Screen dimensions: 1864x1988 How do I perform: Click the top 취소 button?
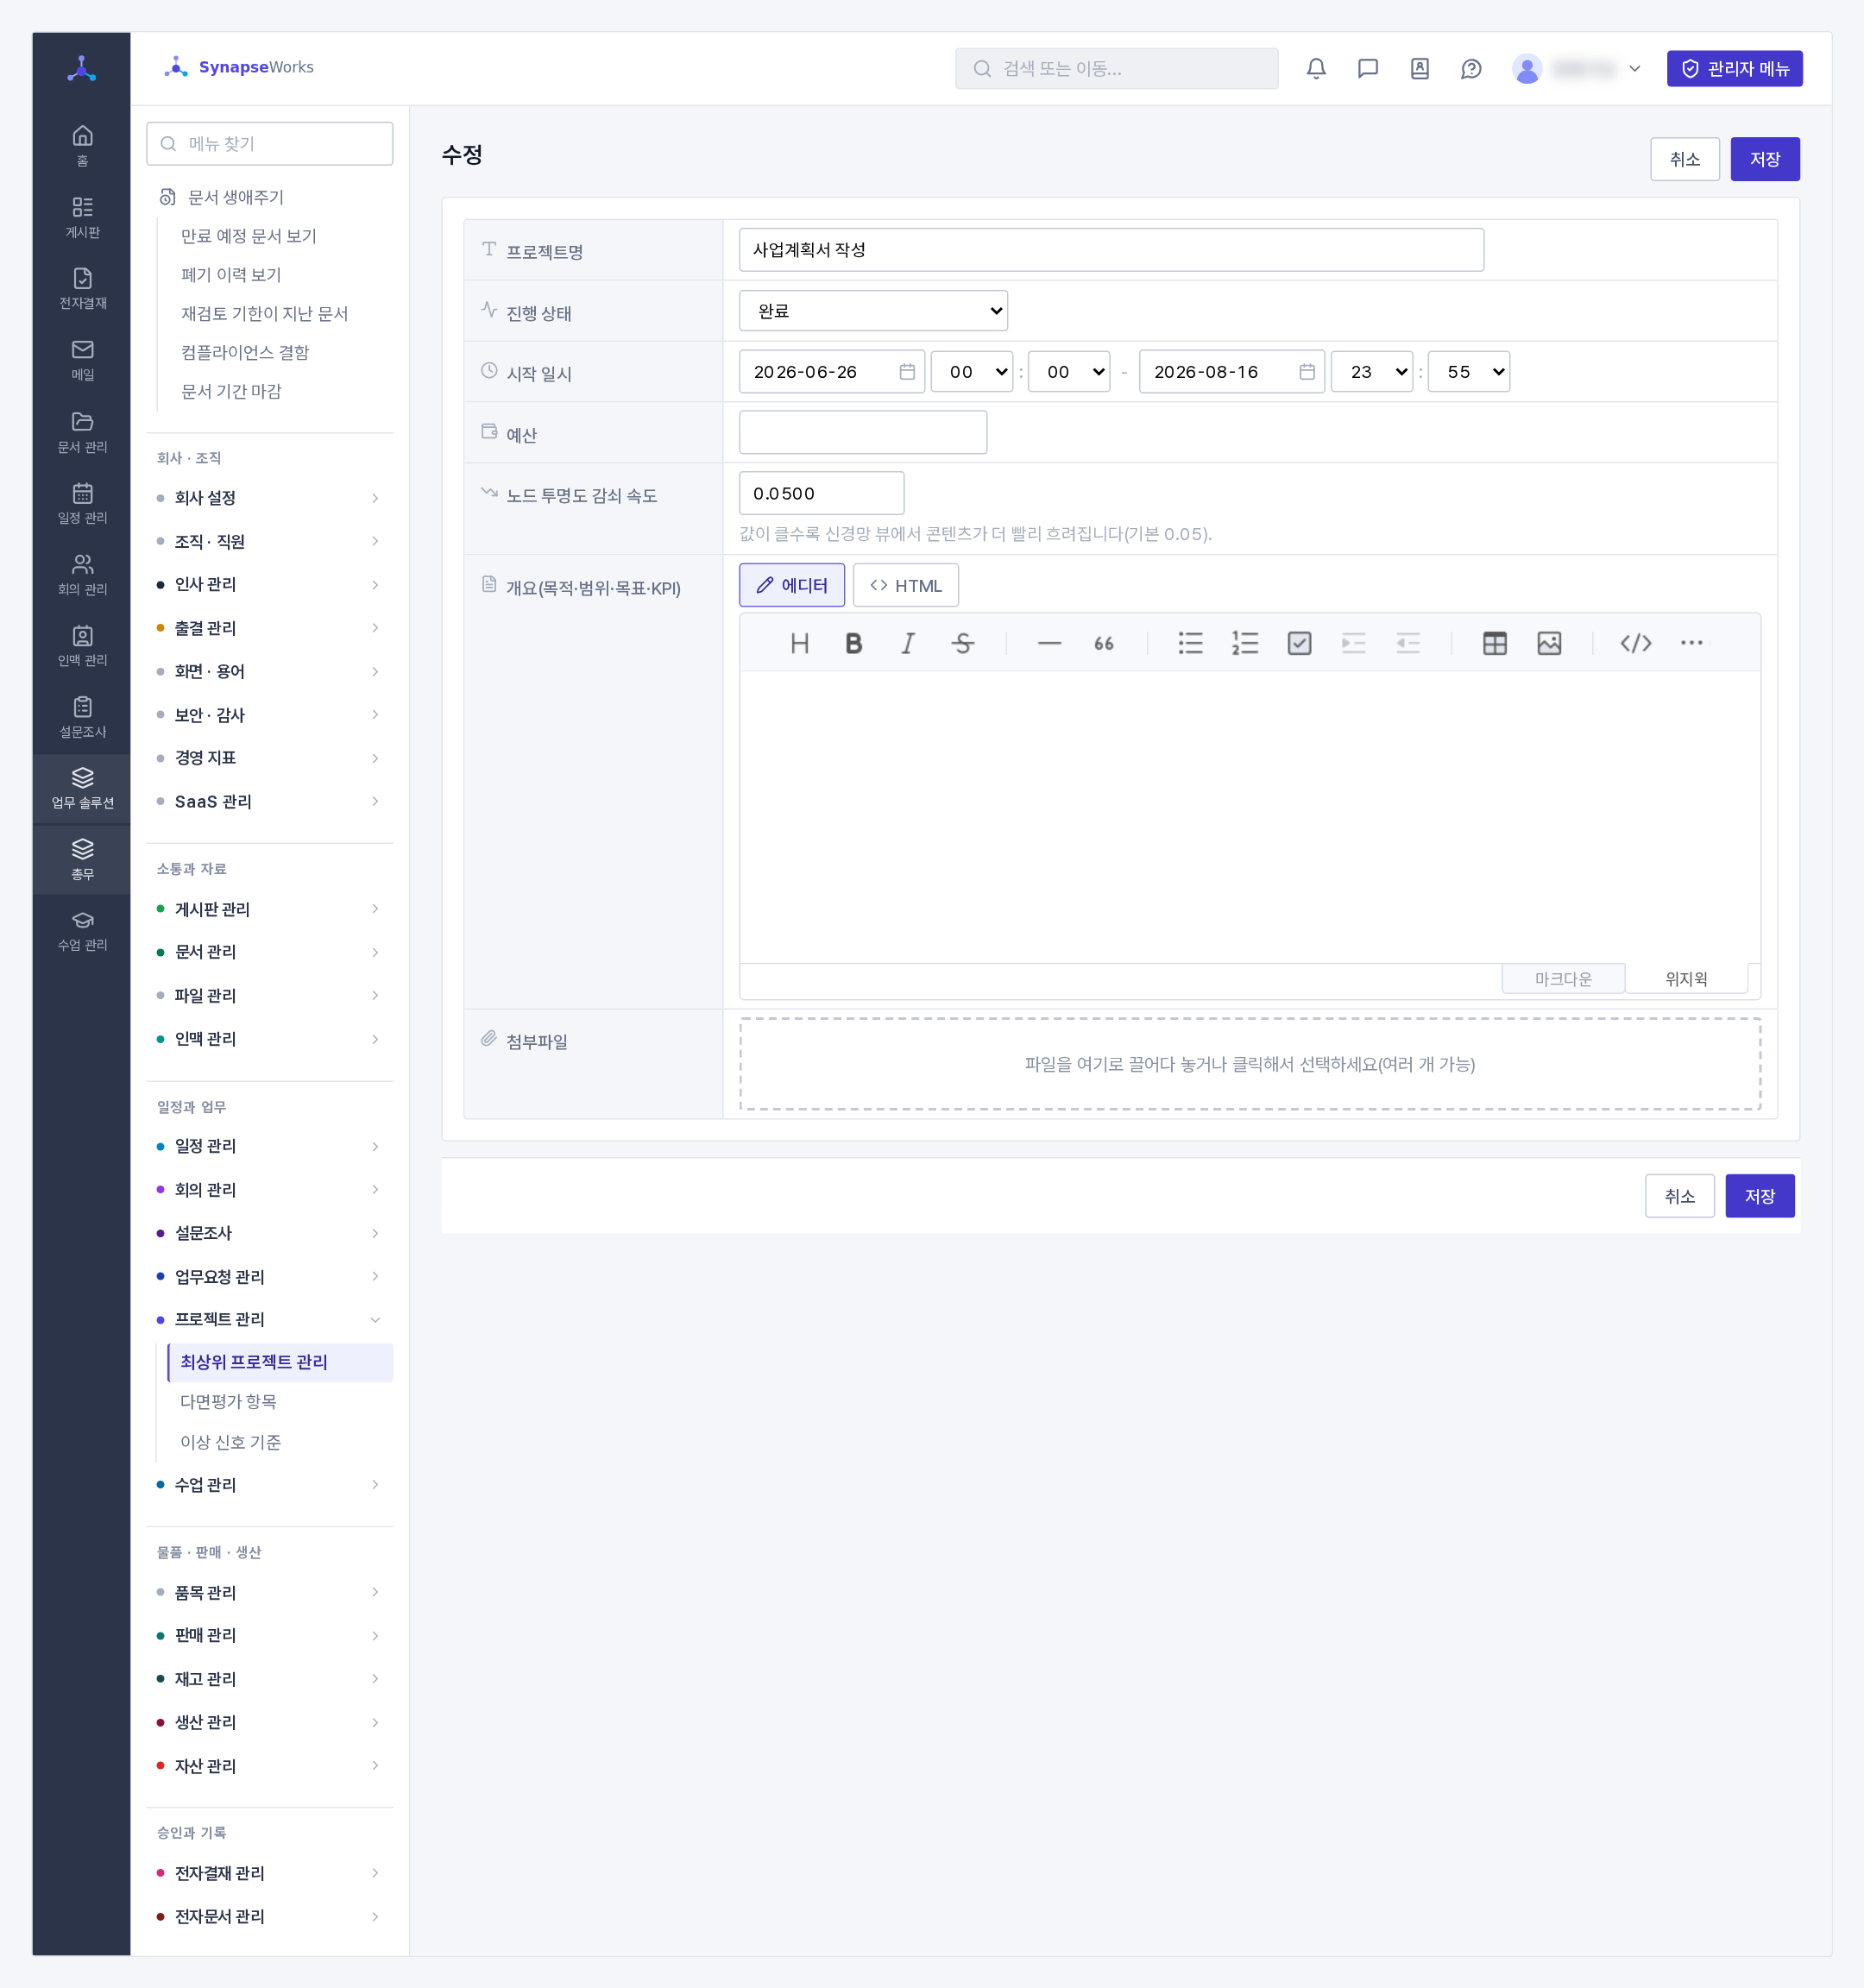click(x=1684, y=159)
